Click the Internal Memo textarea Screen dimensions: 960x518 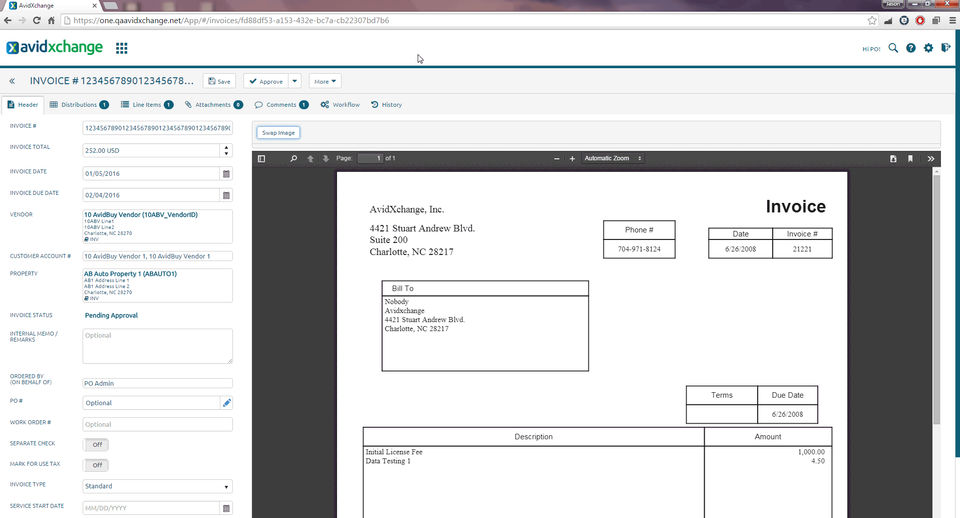(x=157, y=346)
